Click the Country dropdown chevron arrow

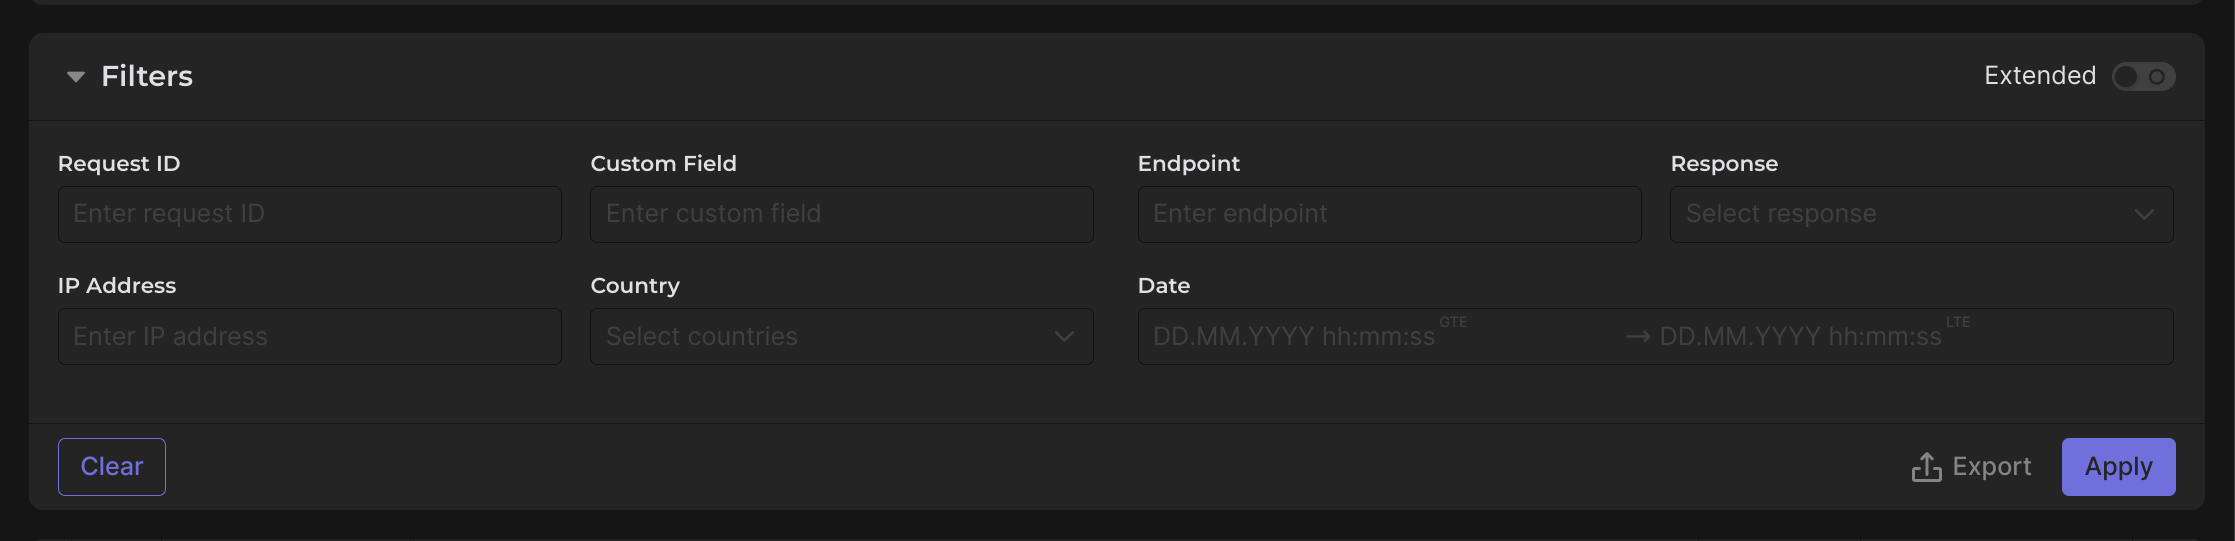pos(1064,337)
